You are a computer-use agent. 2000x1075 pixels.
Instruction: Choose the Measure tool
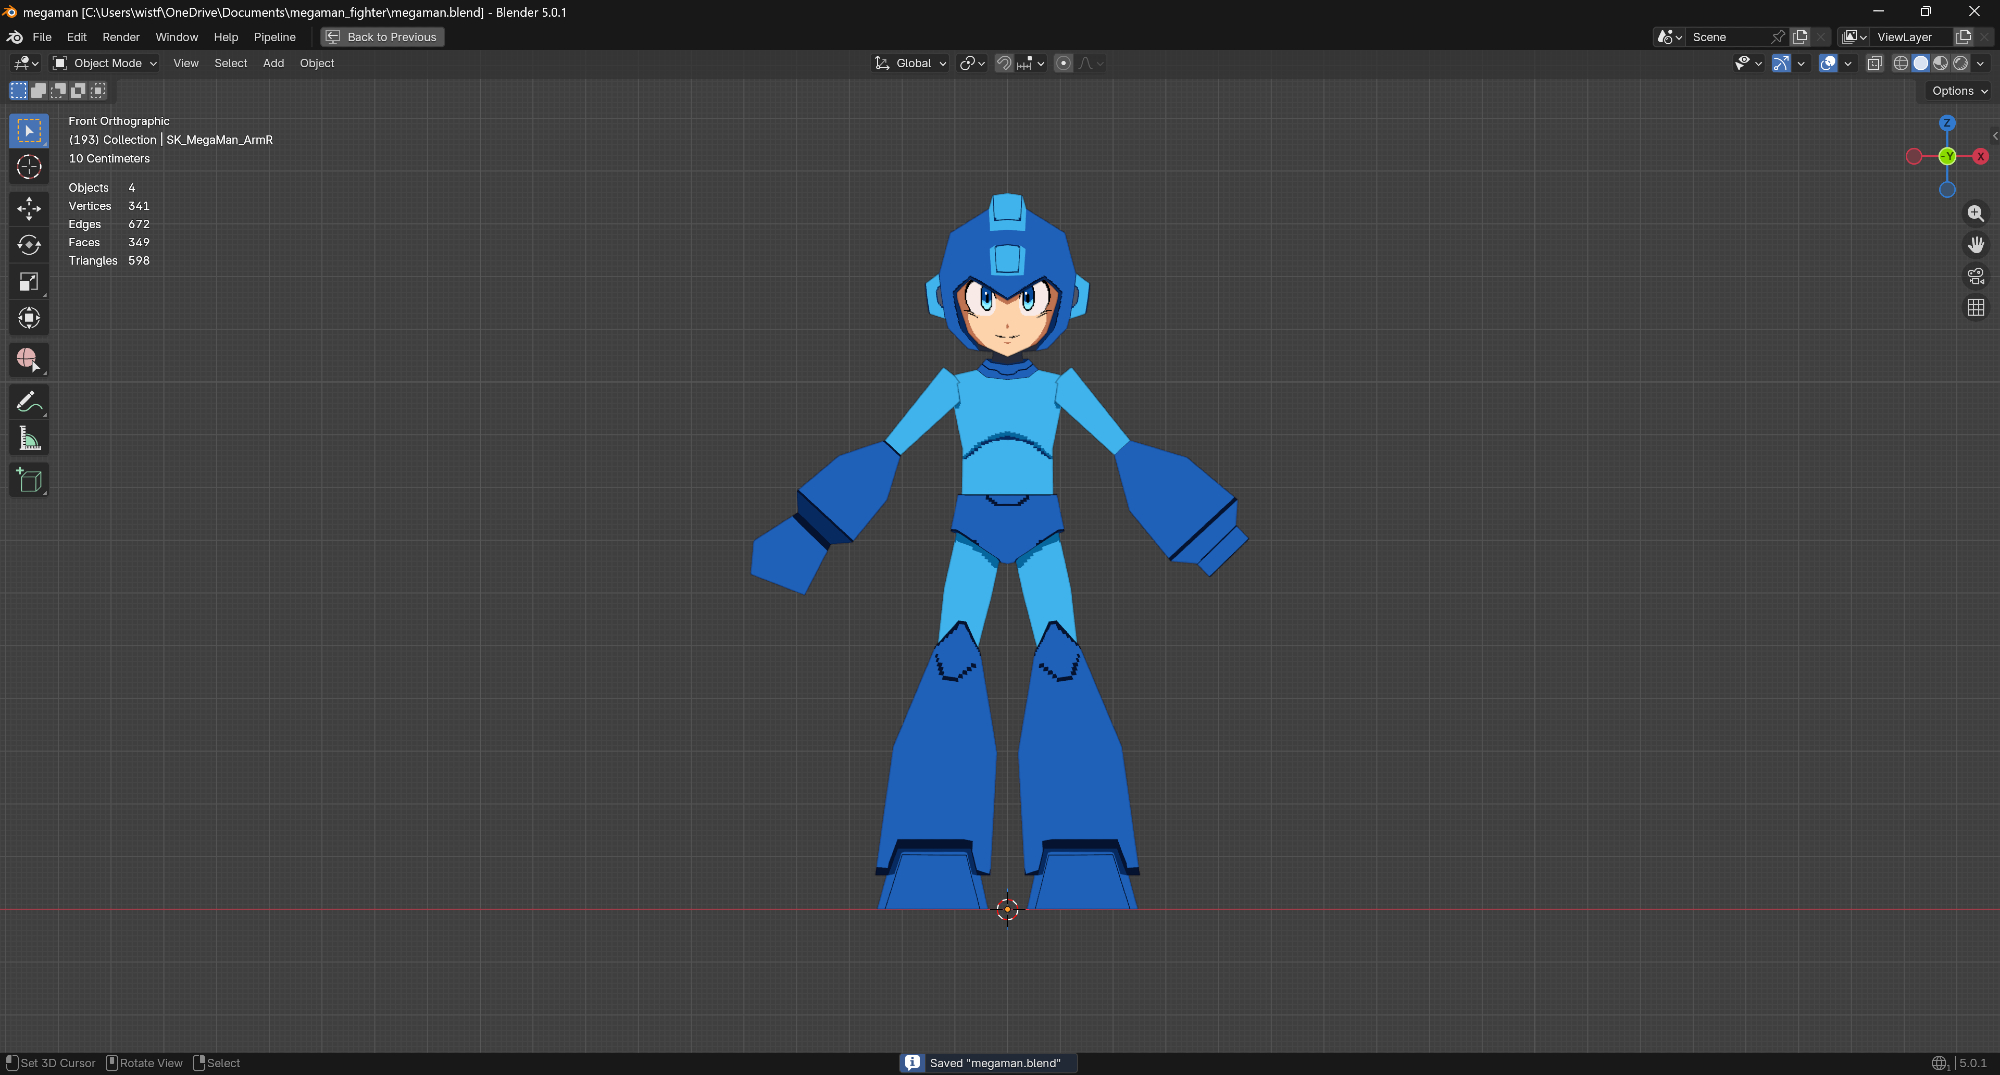pyautogui.click(x=29, y=439)
